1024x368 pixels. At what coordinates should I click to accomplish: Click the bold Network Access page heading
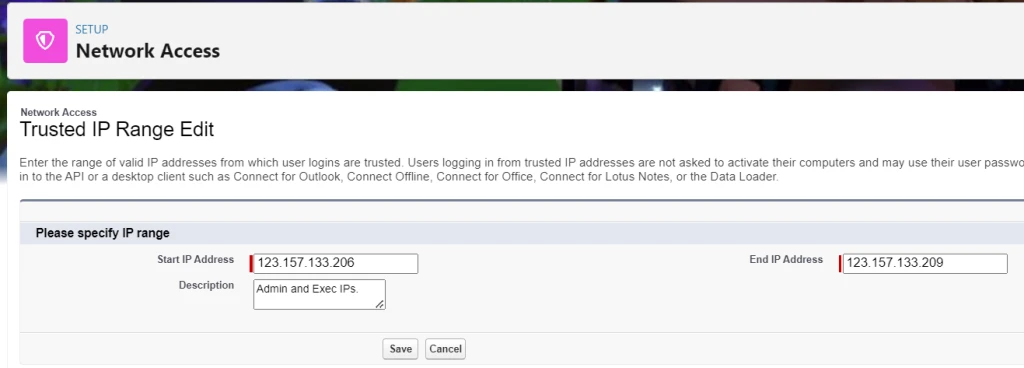point(148,51)
